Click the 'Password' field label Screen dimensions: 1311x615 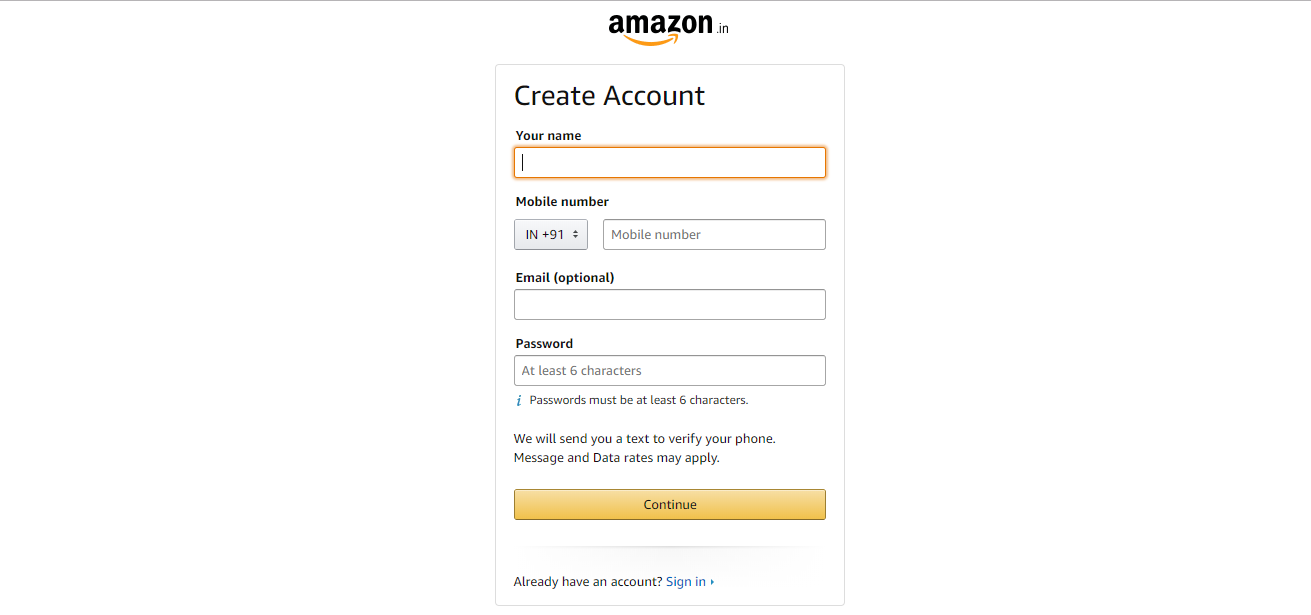(x=544, y=344)
